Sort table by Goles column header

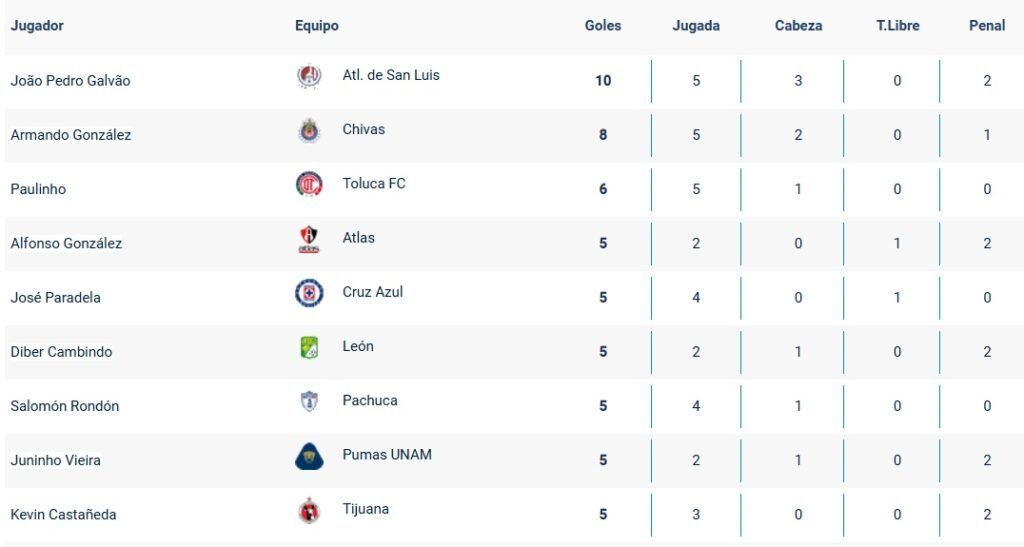(603, 26)
